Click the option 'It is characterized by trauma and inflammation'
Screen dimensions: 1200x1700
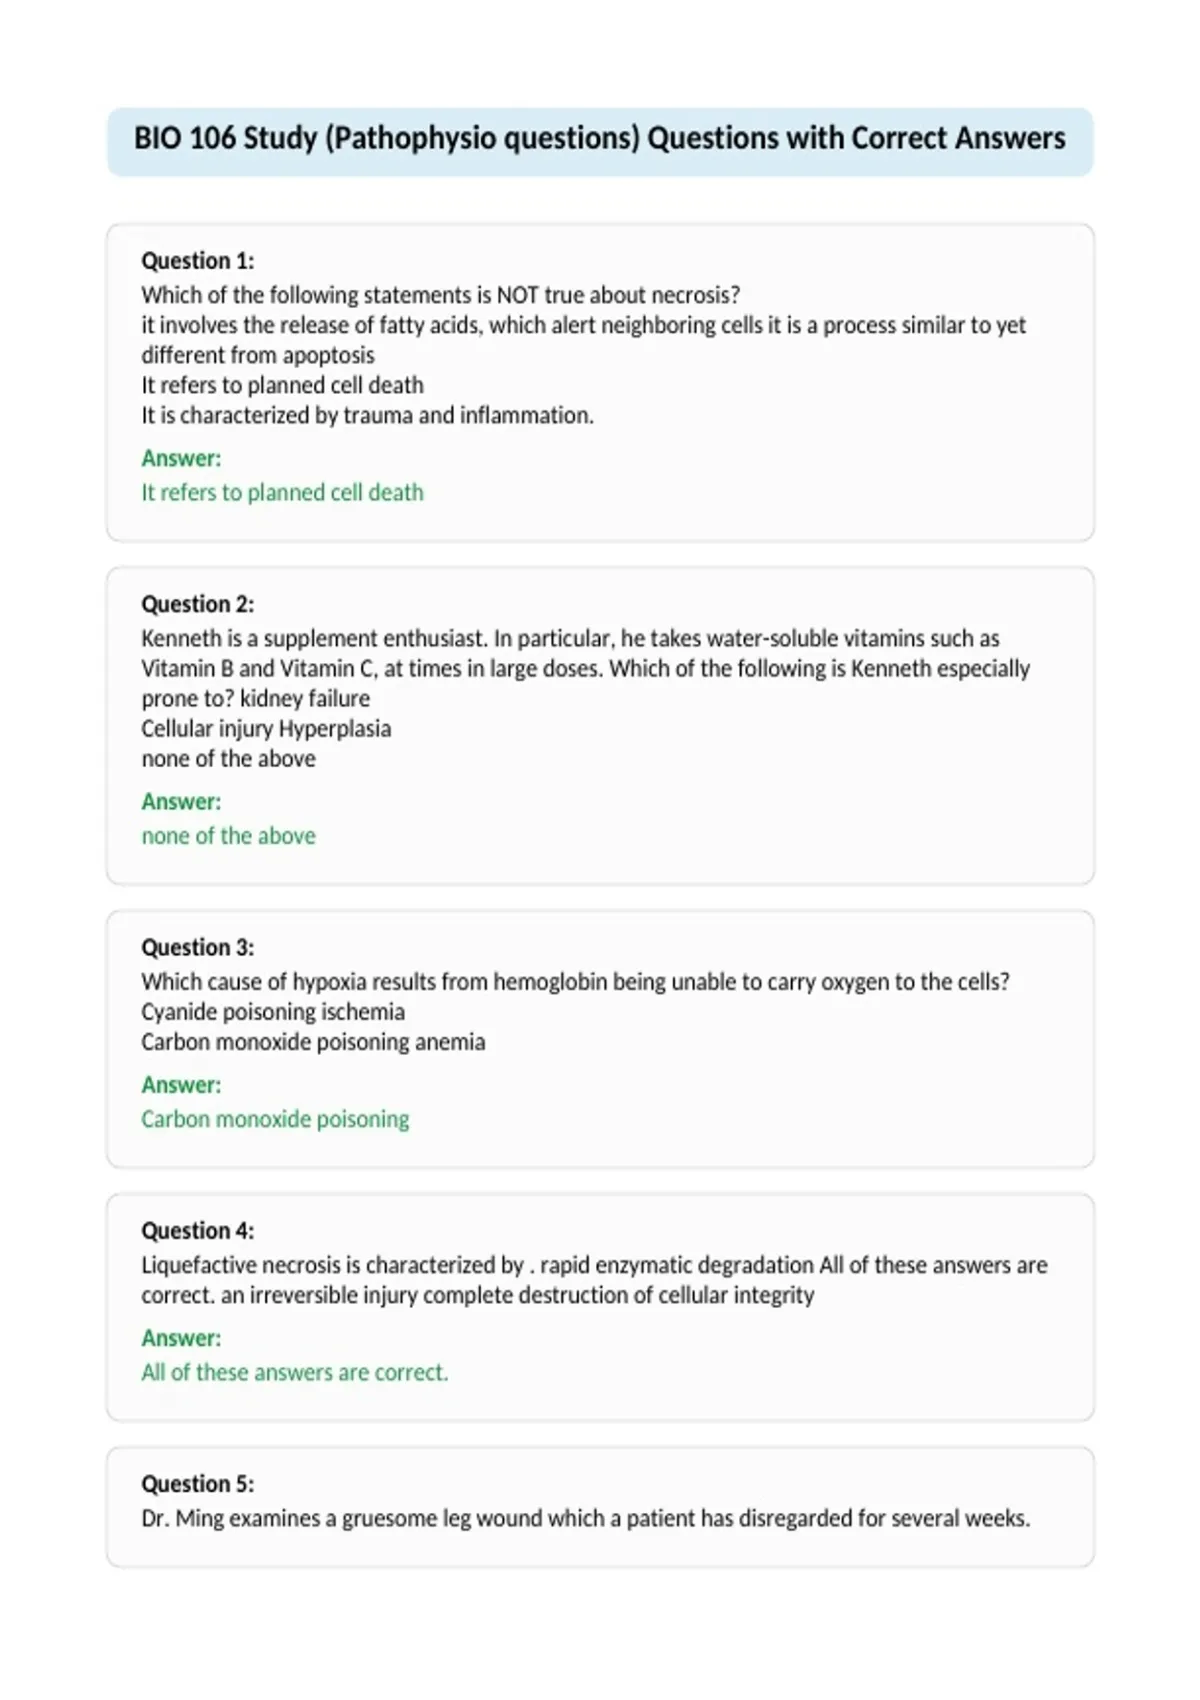[367, 416]
